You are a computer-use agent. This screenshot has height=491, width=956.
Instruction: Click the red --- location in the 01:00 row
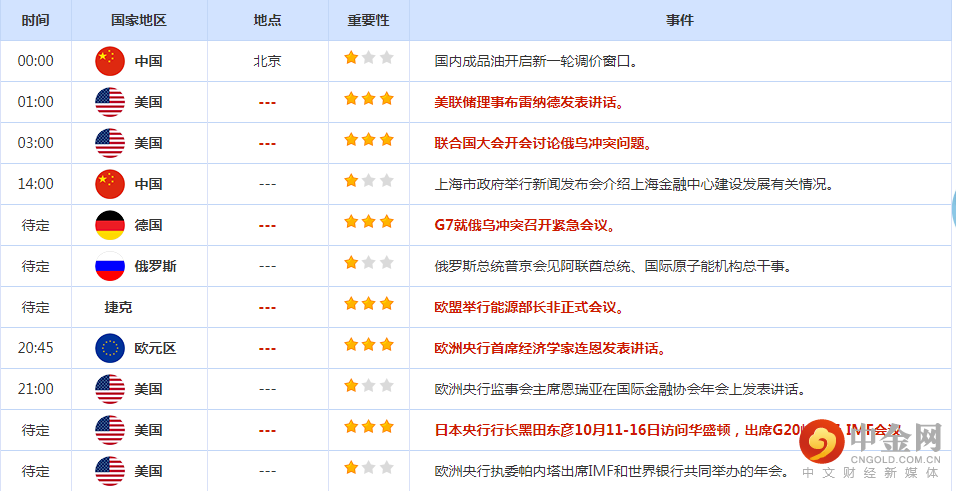click(x=267, y=102)
